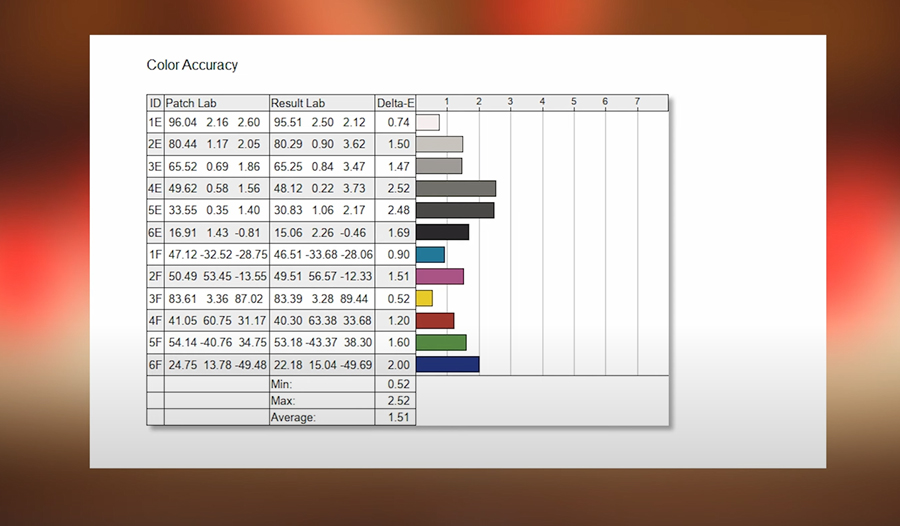Click chart axis label 7
900x526 pixels.
[x=637, y=101]
